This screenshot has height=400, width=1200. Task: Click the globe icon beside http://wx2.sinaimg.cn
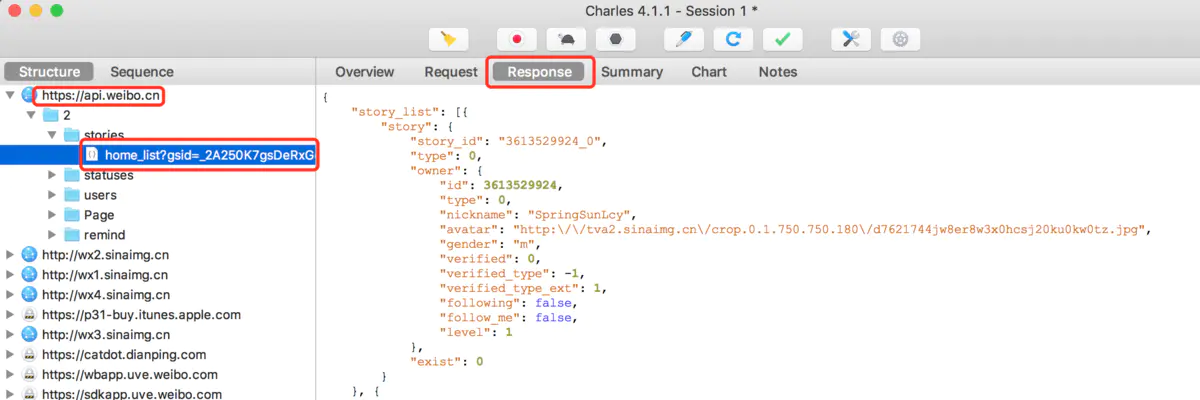point(29,255)
